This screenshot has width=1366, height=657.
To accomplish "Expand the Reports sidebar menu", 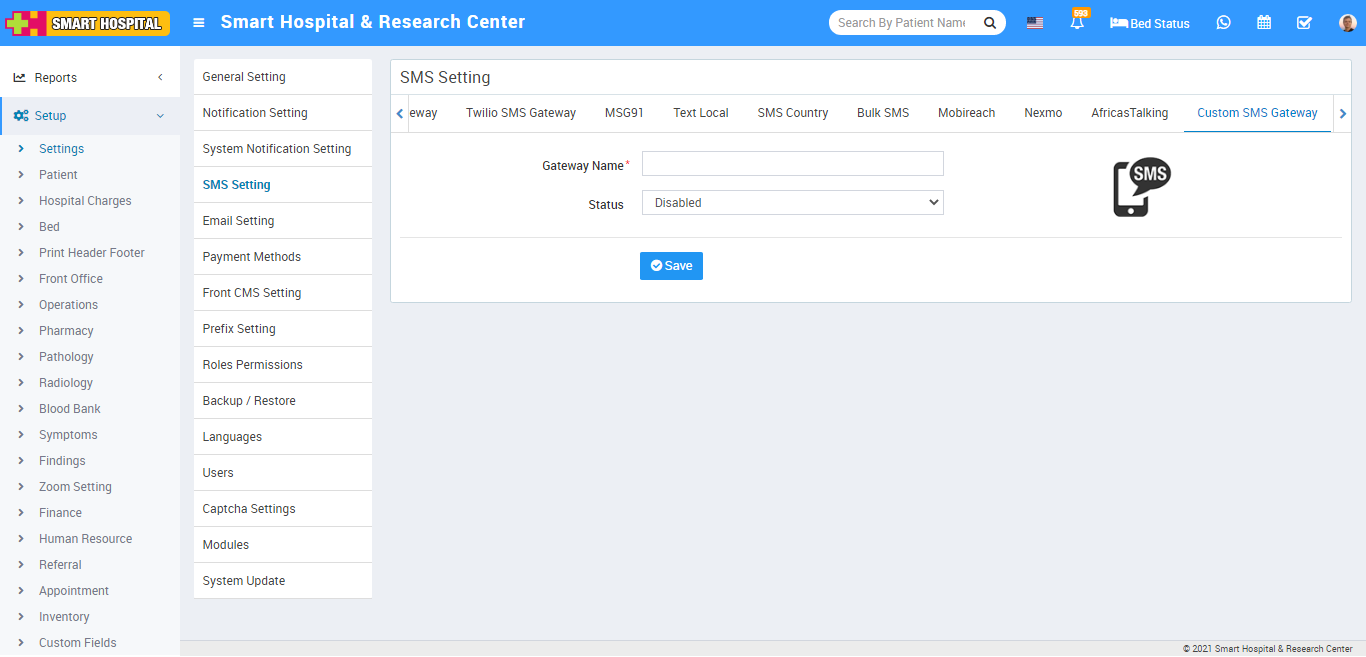I will 90,78.
